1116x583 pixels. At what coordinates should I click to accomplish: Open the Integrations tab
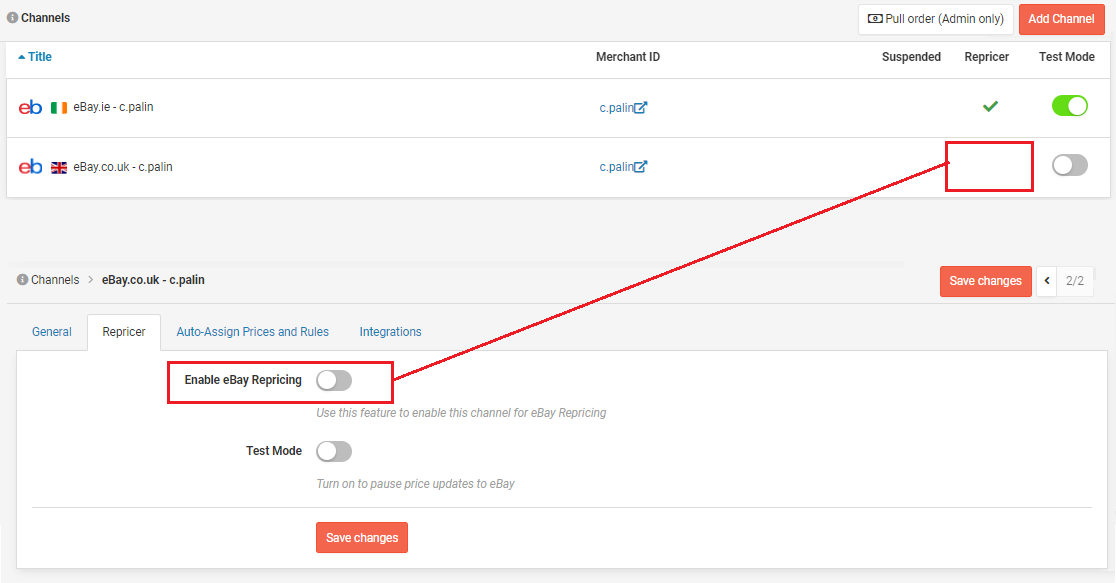390,332
